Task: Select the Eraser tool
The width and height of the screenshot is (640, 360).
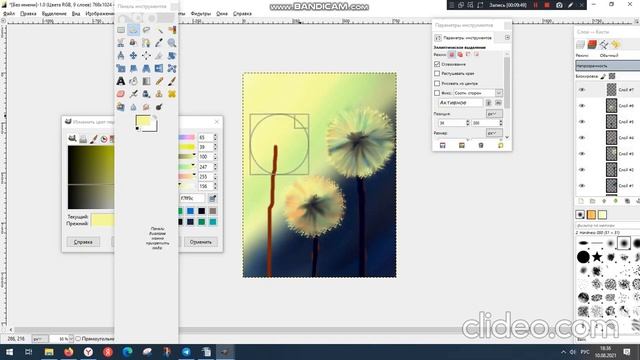Action: [121, 94]
